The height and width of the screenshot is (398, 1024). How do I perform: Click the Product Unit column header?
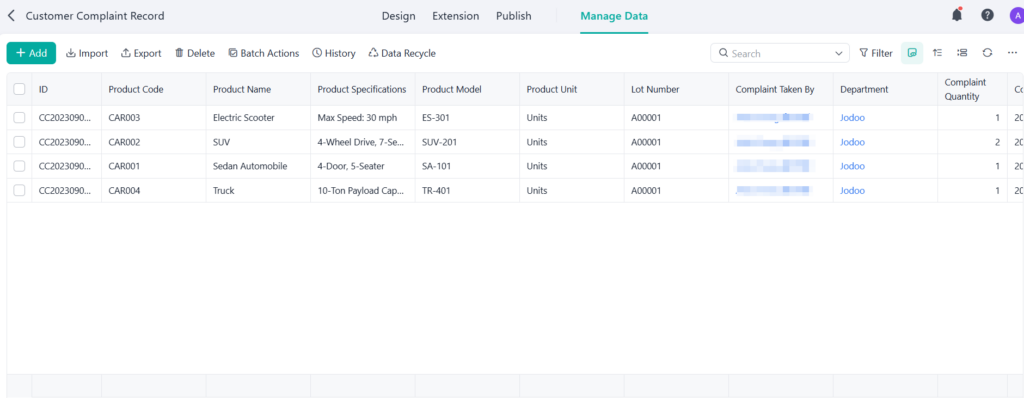(571, 90)
